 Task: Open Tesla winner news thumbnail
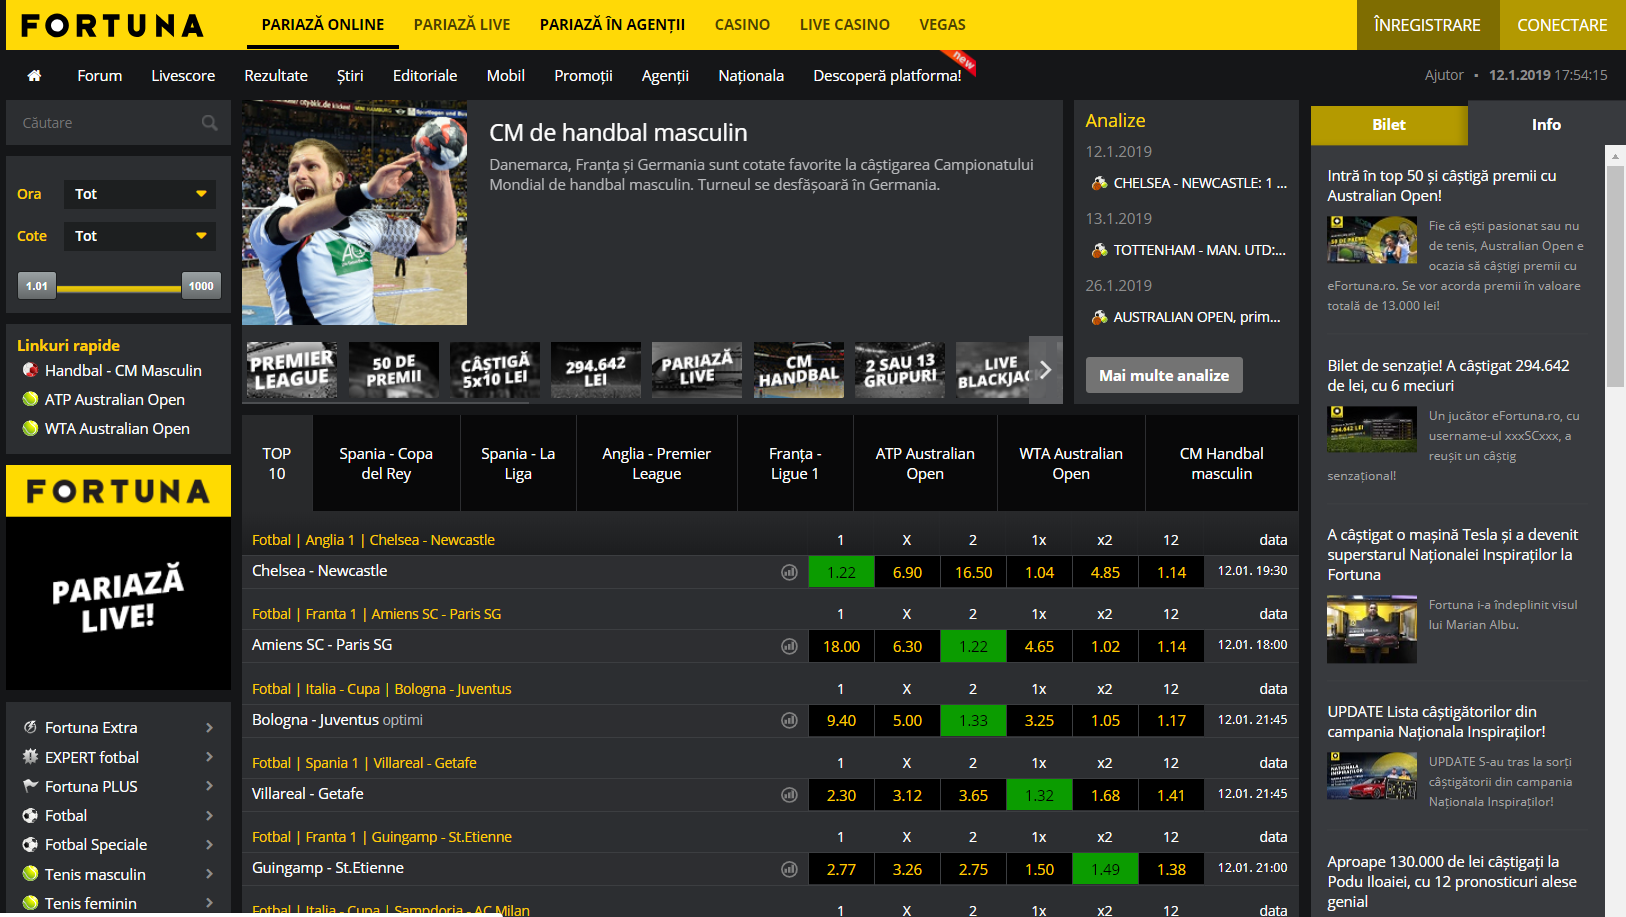(x=1372, y=629)
